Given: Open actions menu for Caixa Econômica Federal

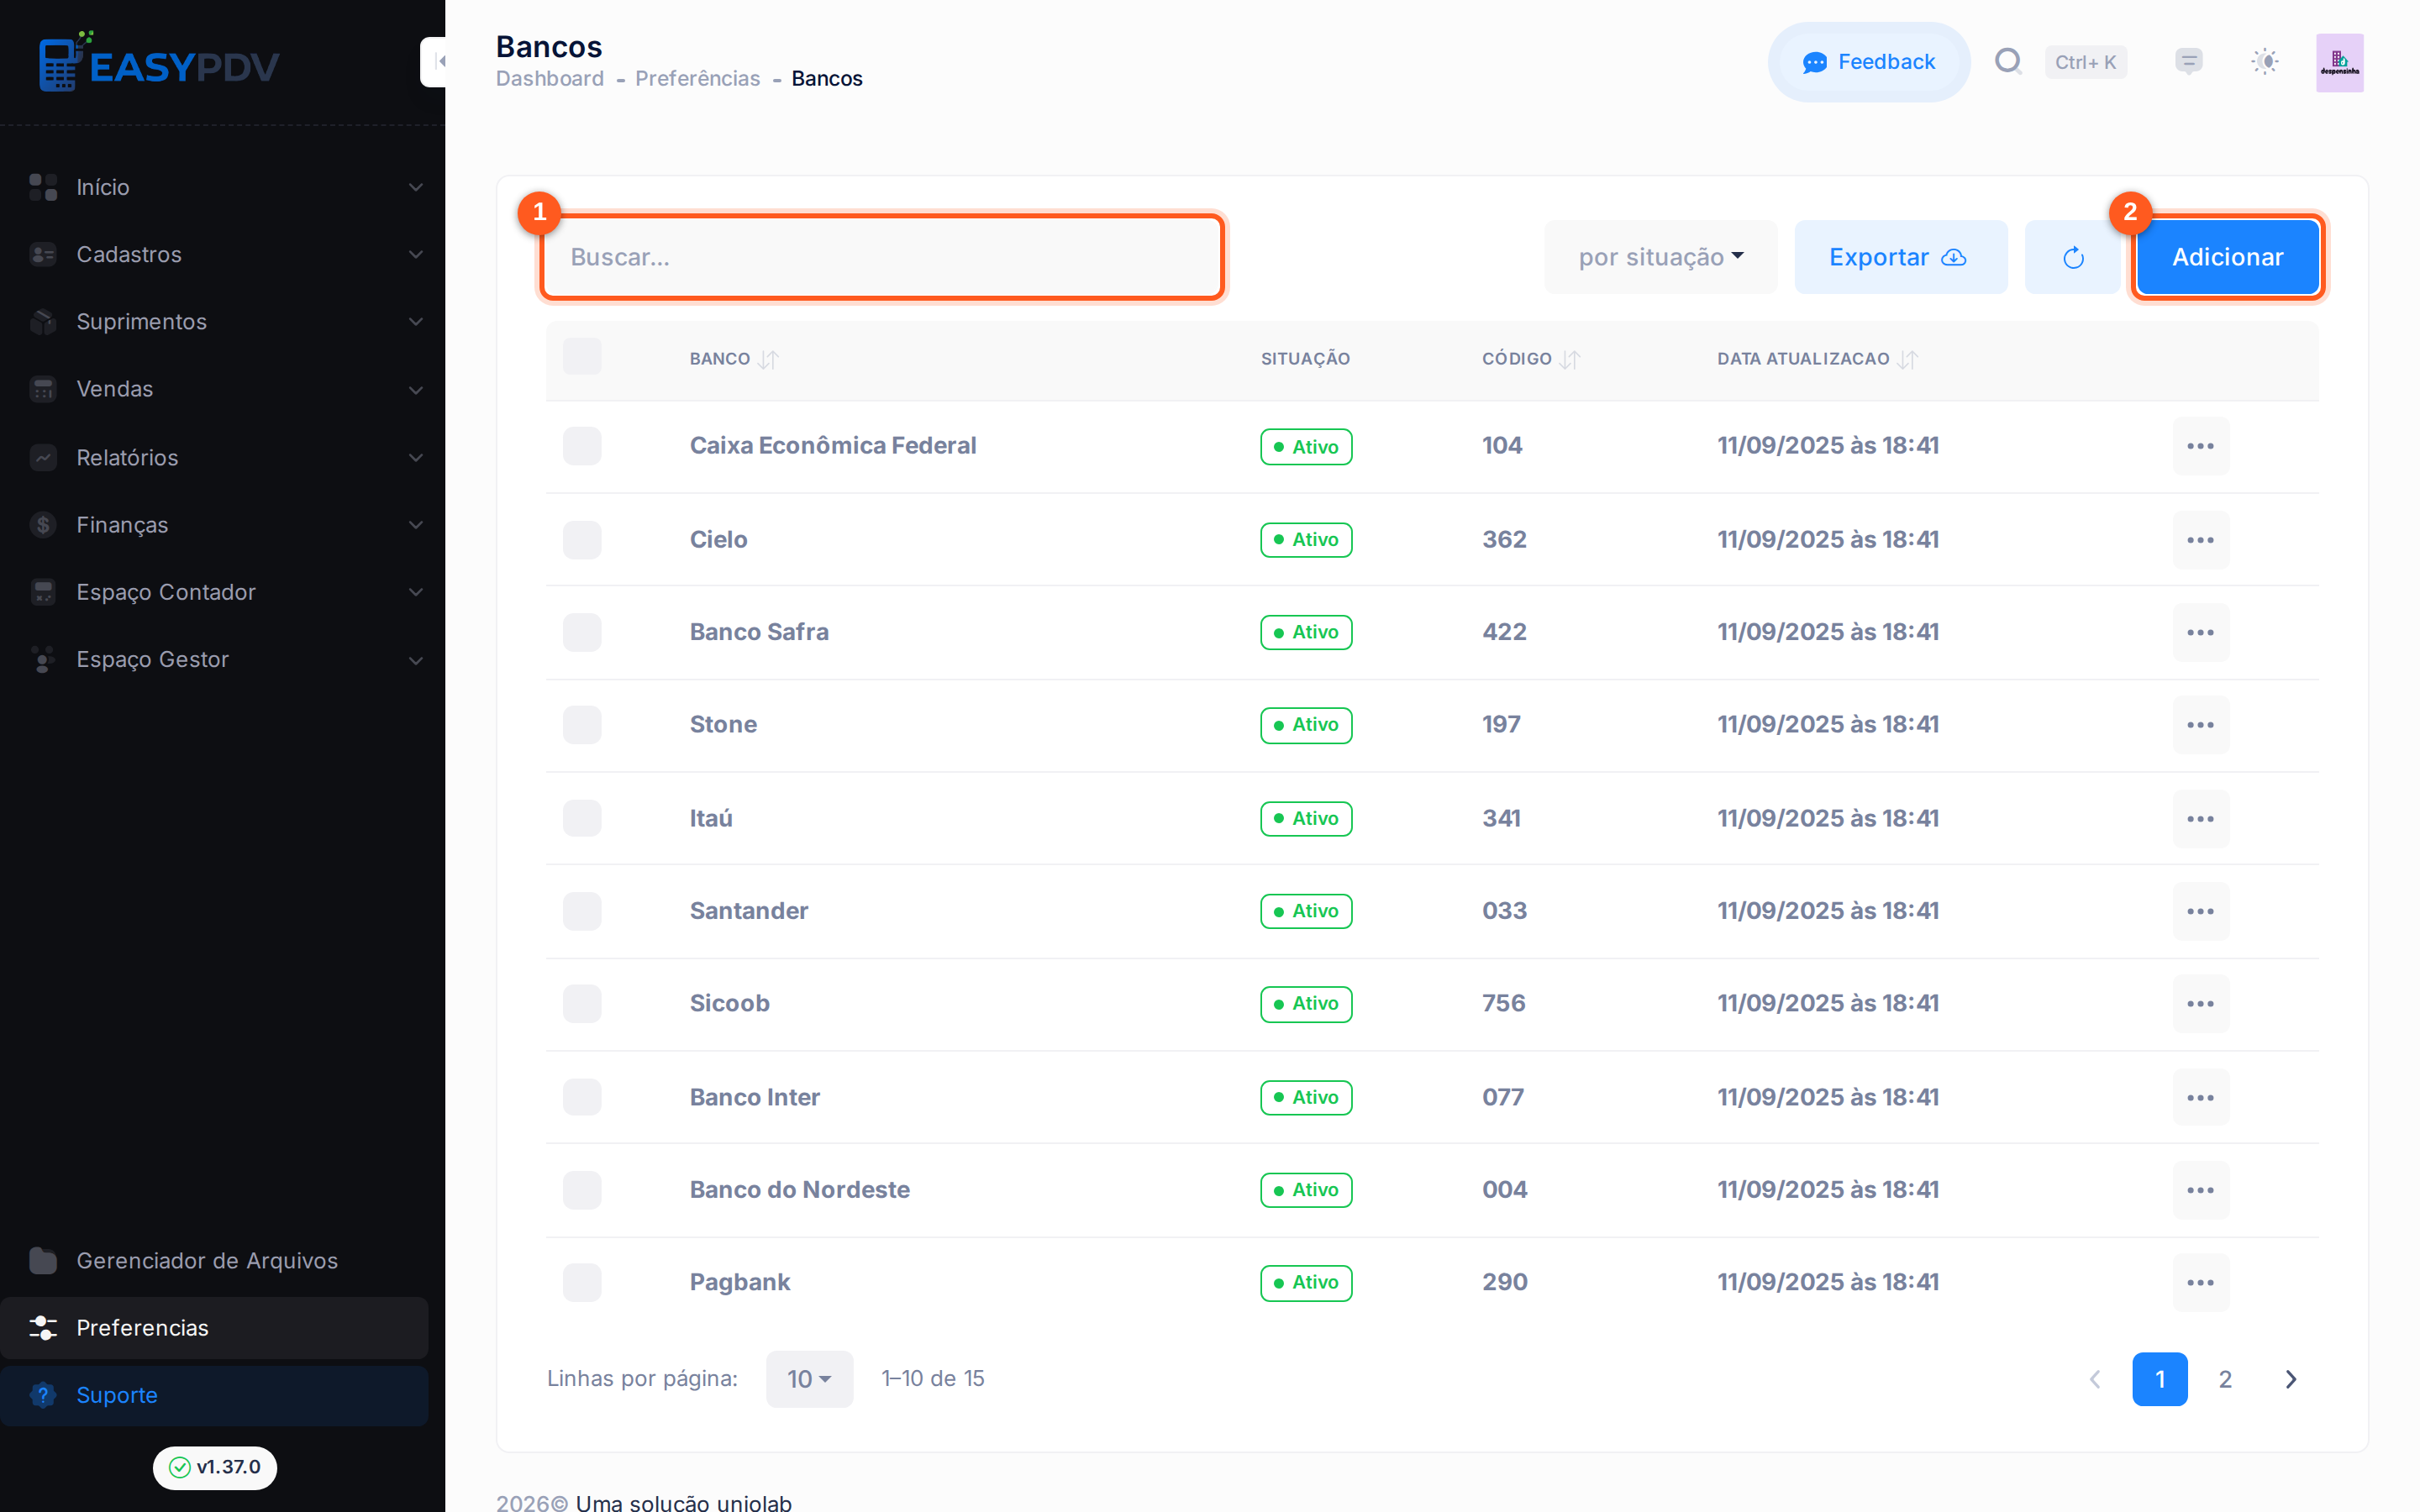Looking at the screenshot, I should tap(2200, 446).
